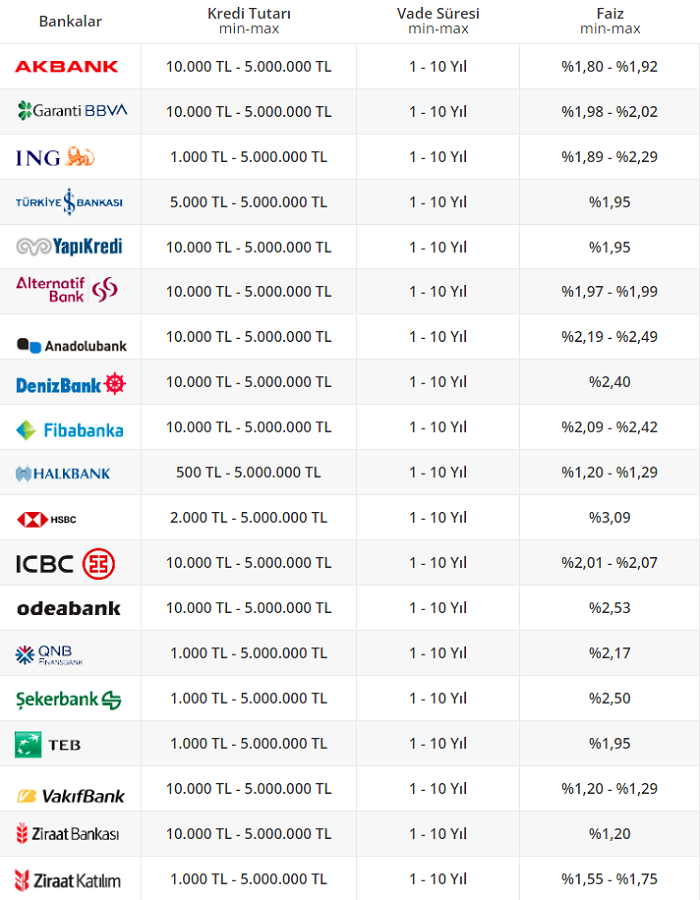Screen dimensions: 700x900
Task: Open the ICBC logo
Action: click(66, 564)
